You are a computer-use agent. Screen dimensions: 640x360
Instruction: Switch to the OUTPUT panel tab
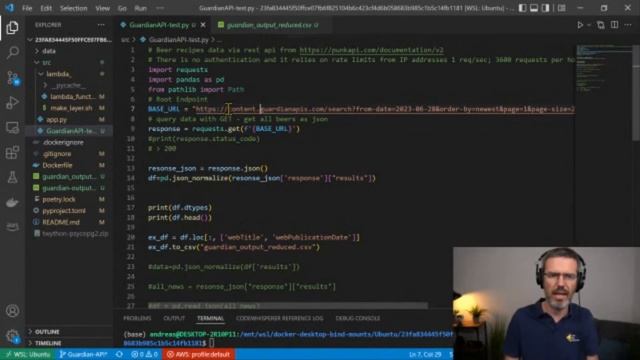click(174, 318)
